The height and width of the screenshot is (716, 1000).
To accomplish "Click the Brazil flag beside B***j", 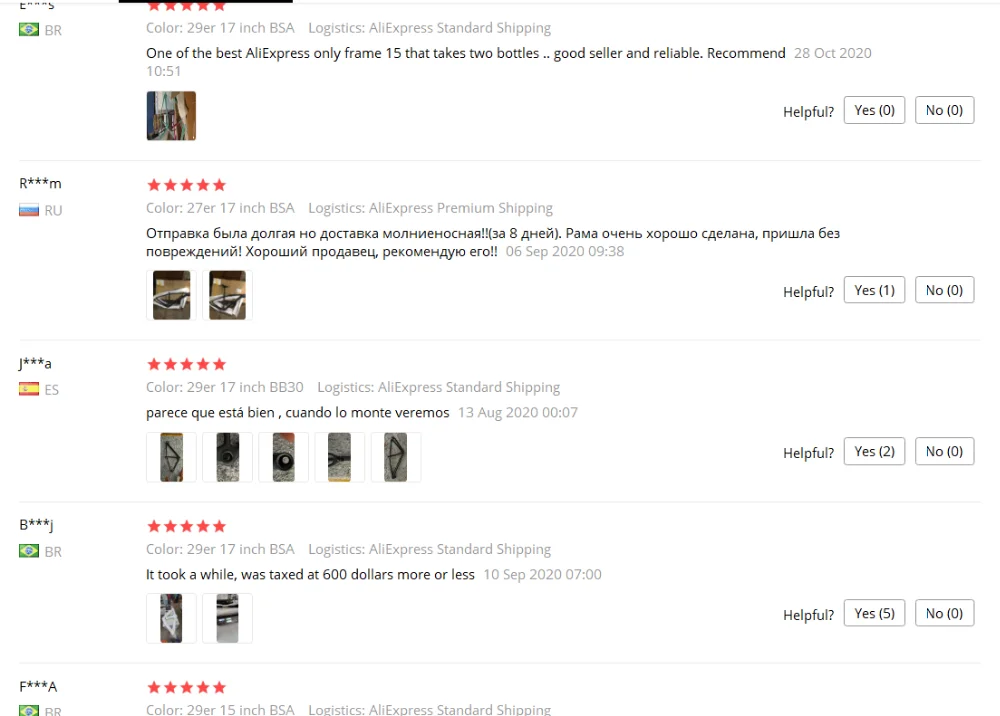I will coord(29,551).
